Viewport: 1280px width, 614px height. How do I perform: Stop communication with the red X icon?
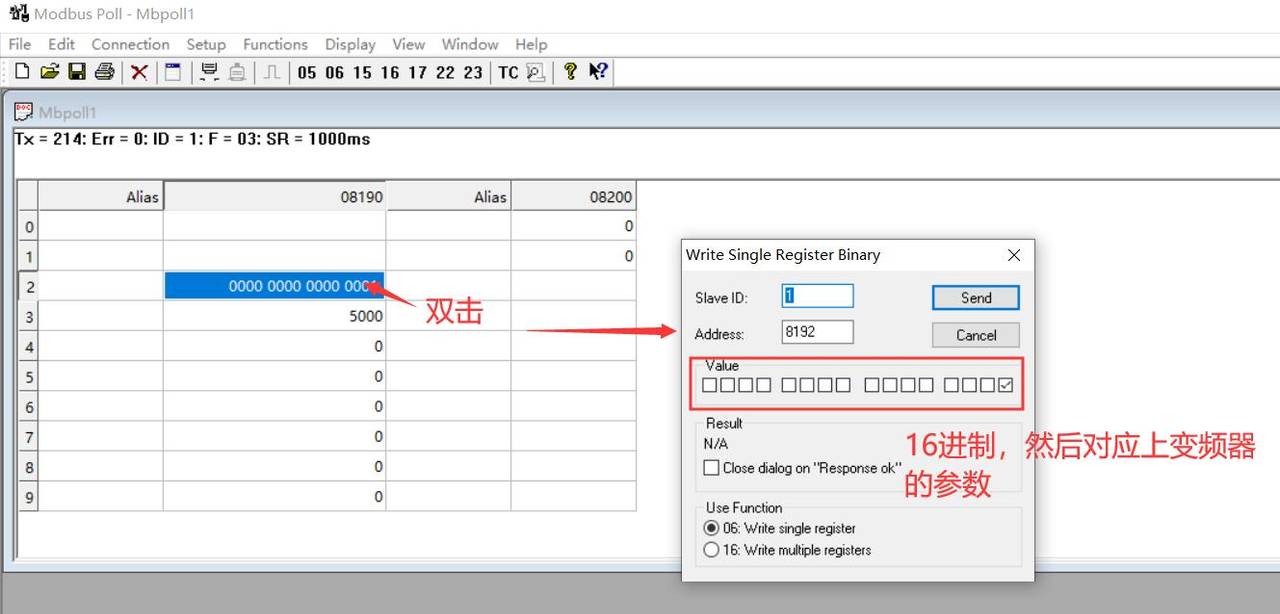(139, 71)
